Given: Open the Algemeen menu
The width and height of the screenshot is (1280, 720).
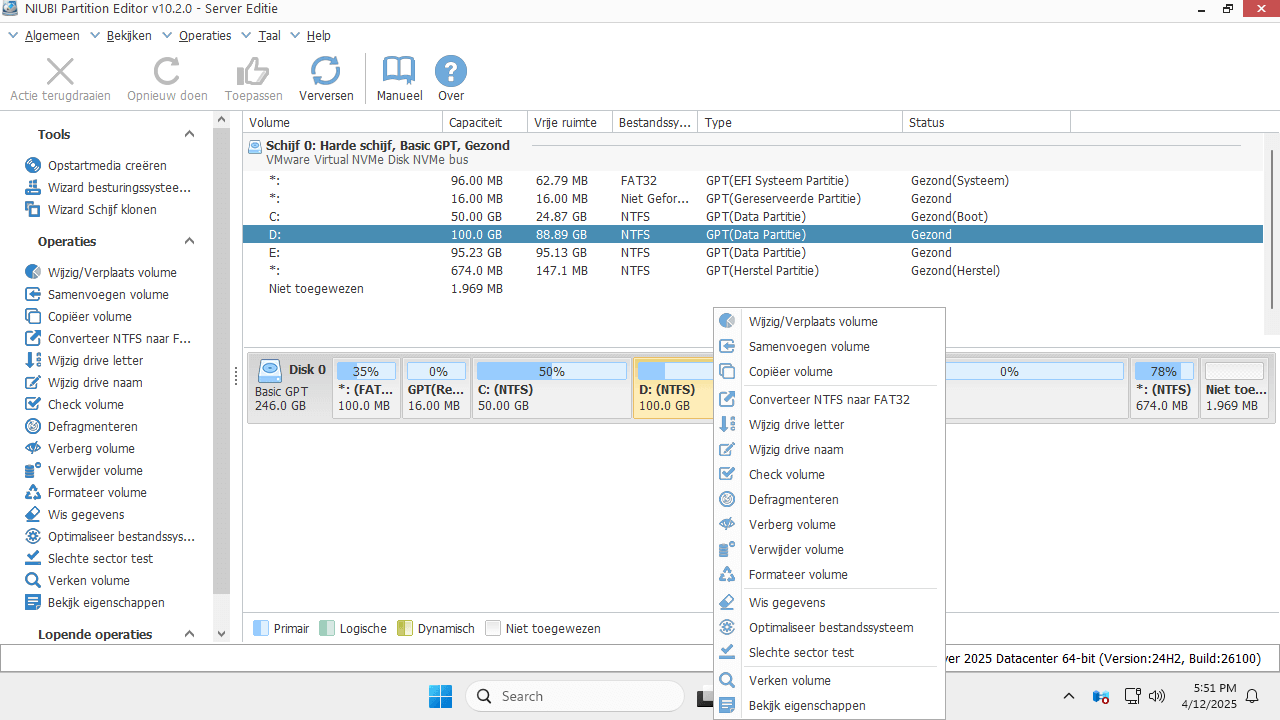Looking at the screenshot, I should 52,35.
